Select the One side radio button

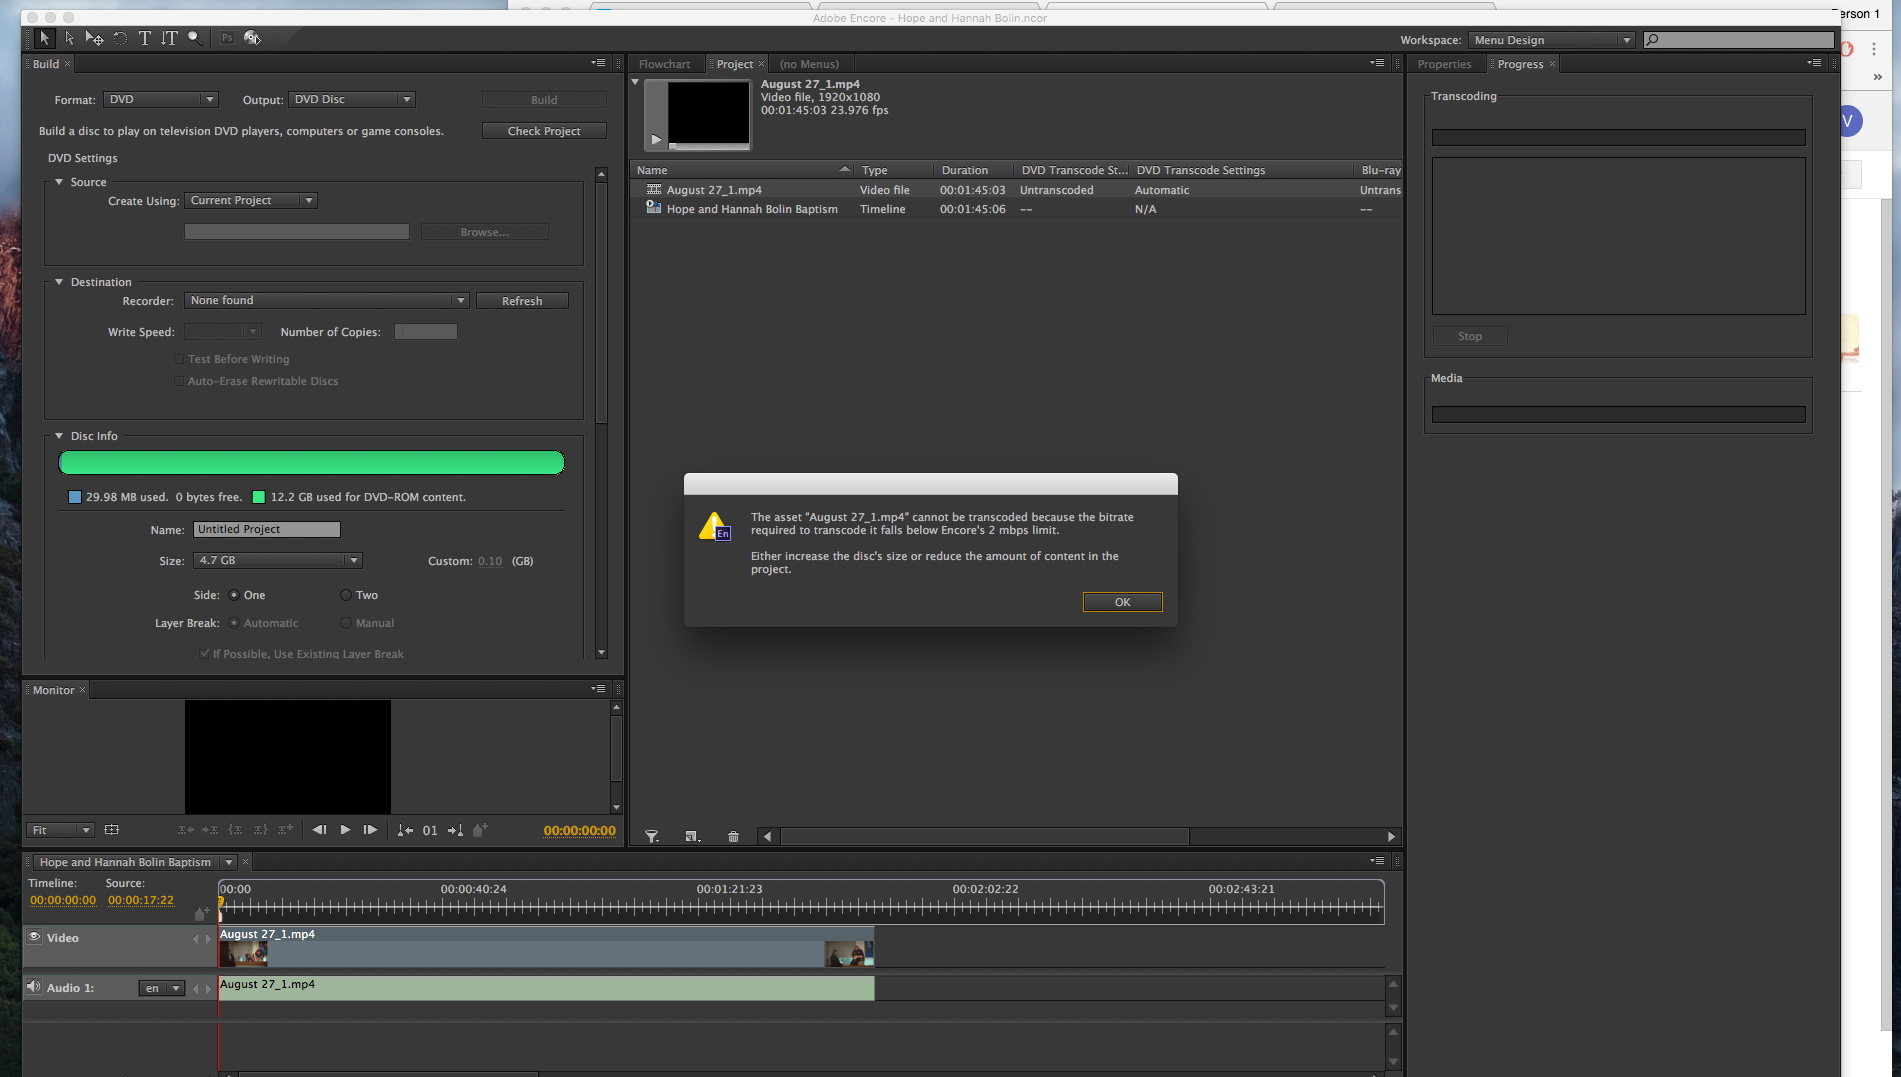click(x=234, y=595)
